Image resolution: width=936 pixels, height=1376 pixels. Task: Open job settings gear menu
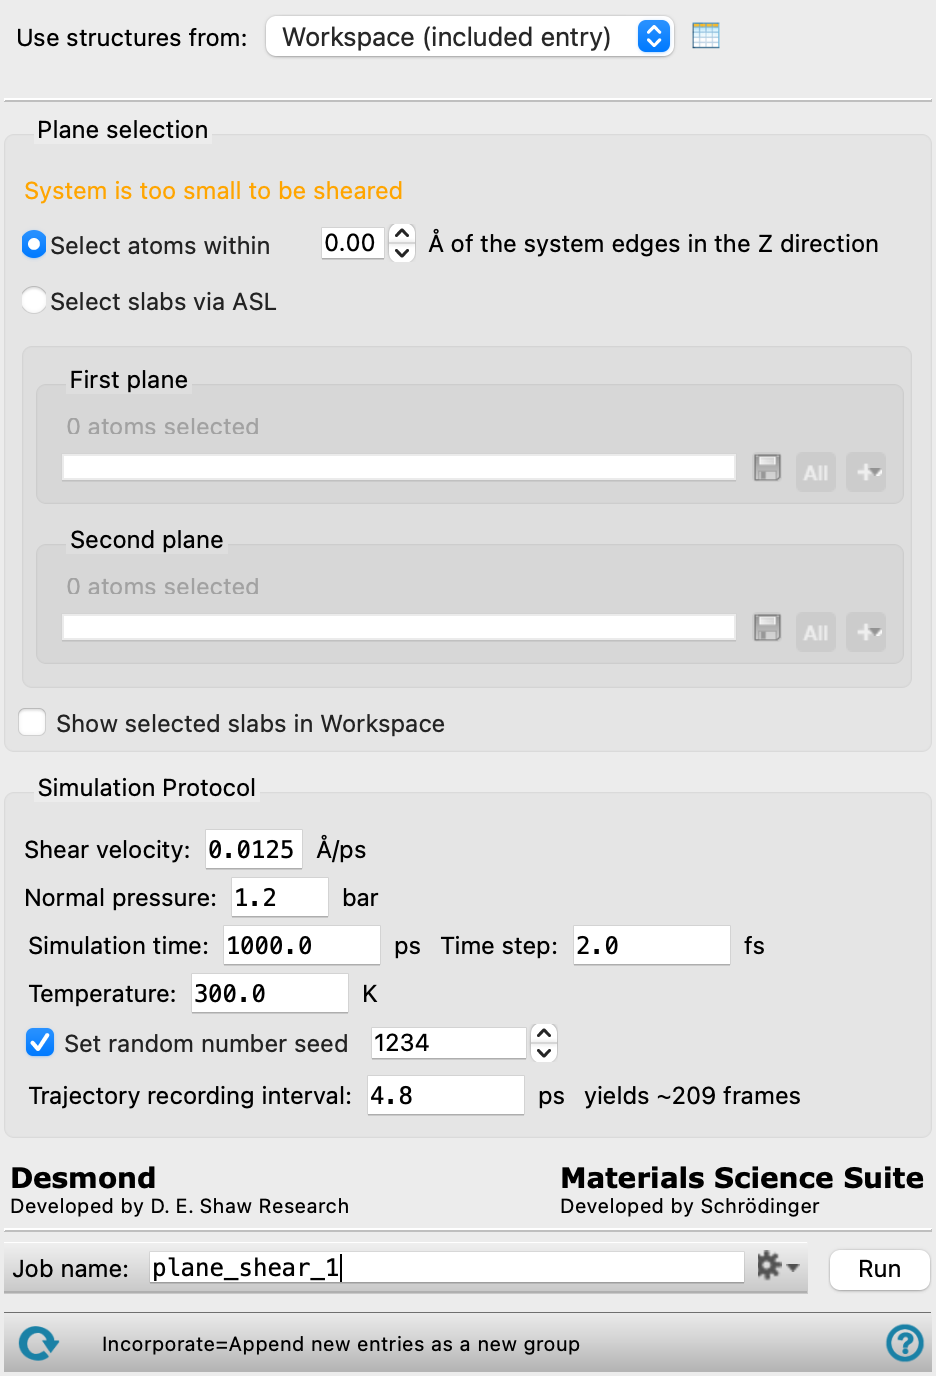click(x=777, y=1266)
